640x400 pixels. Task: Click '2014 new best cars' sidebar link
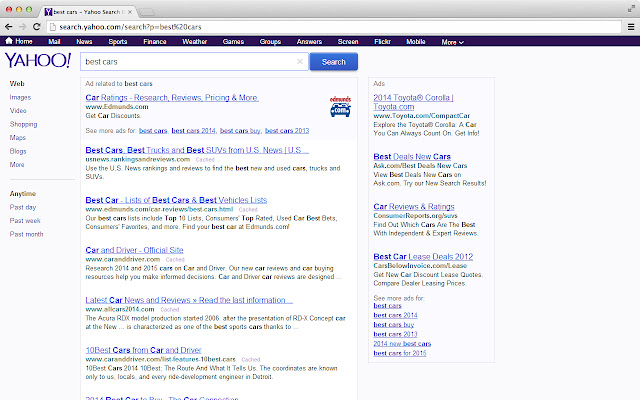click(x=402, y=344)
